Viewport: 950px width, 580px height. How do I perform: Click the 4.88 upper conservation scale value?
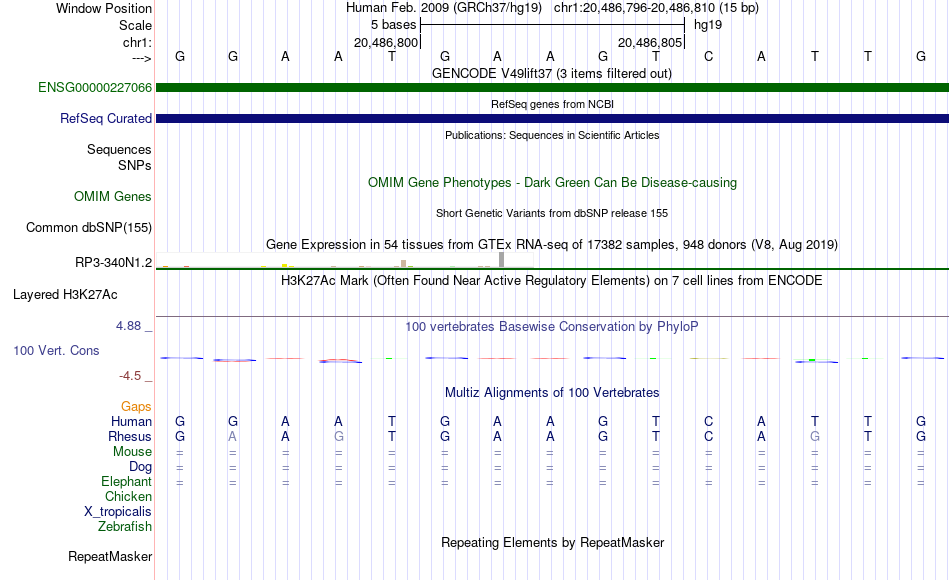[x=128, y=325]
